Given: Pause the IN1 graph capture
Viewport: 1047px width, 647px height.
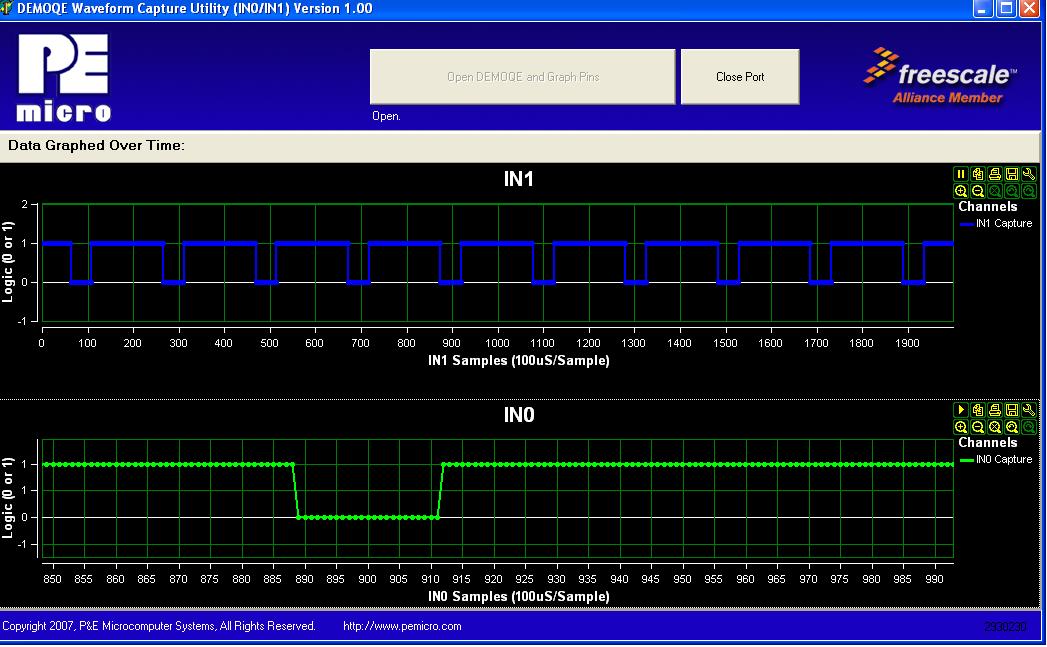Looking at the screenshot, I should [961, 174].
